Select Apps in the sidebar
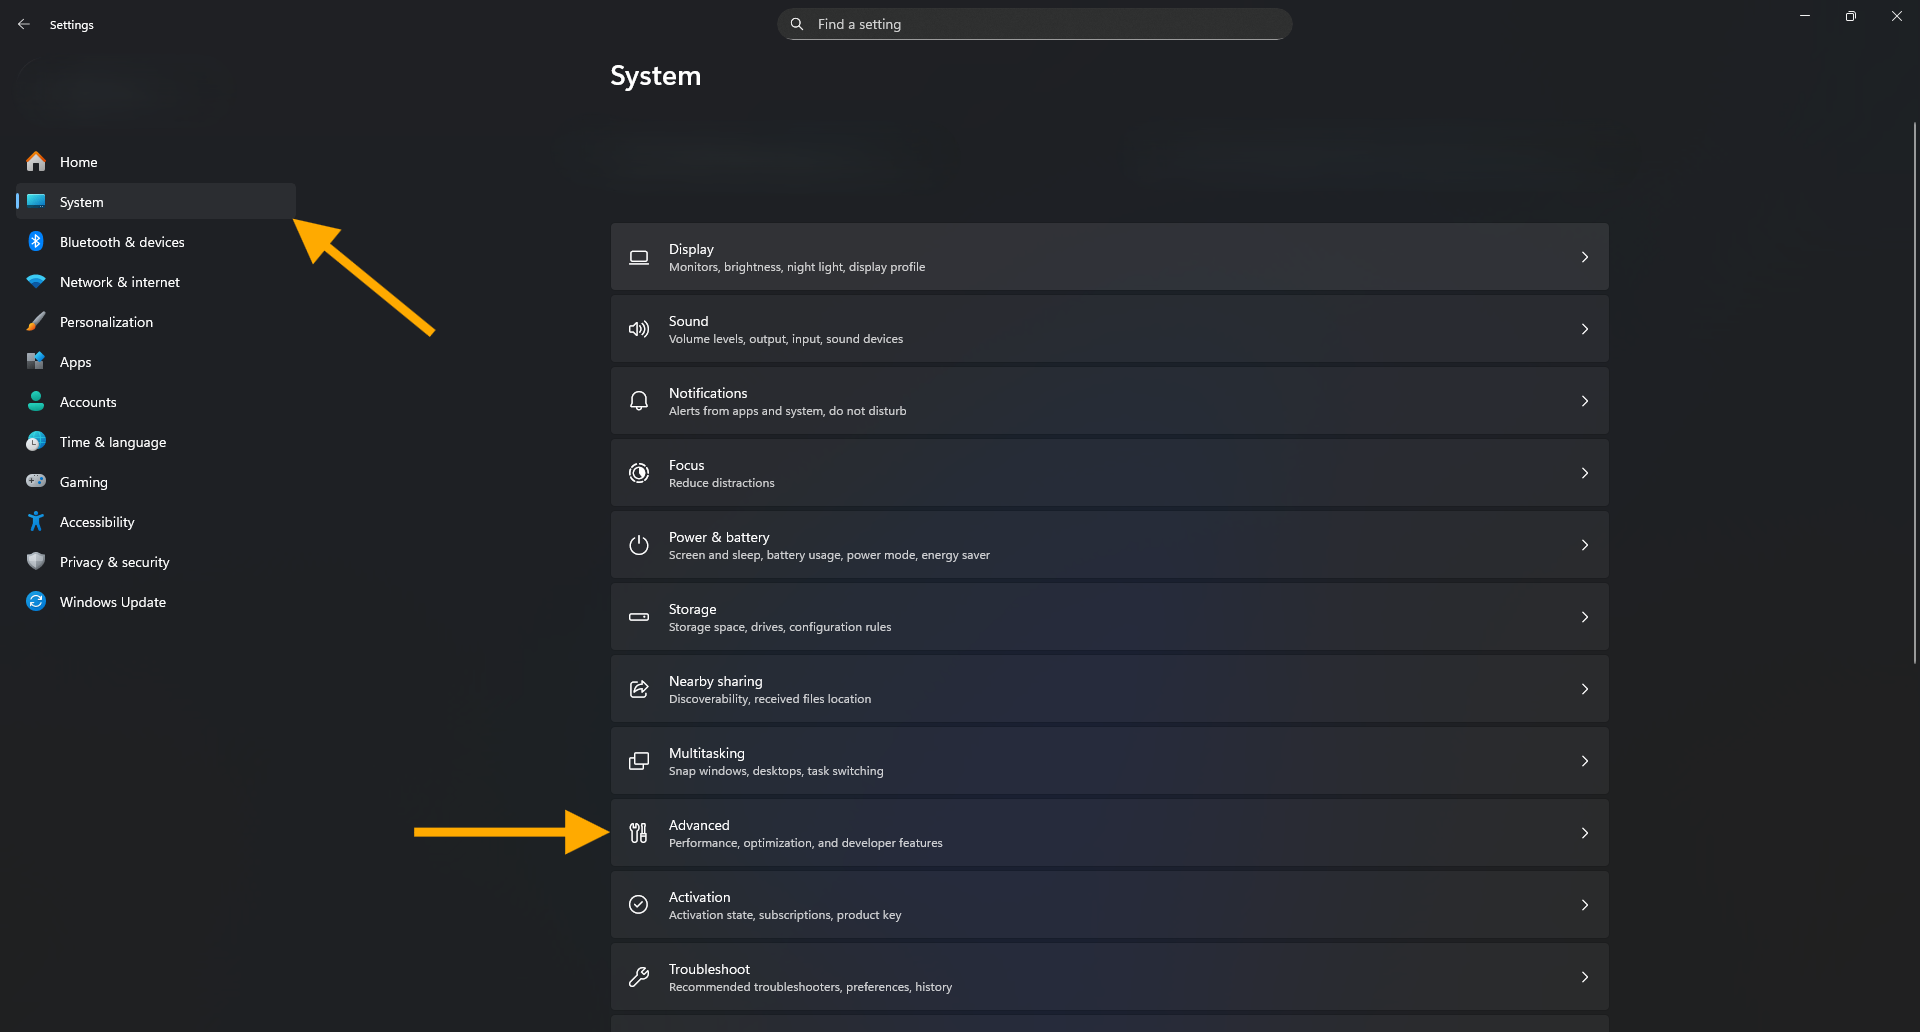Screen dimensions: 1920x1032 point(76,362)
